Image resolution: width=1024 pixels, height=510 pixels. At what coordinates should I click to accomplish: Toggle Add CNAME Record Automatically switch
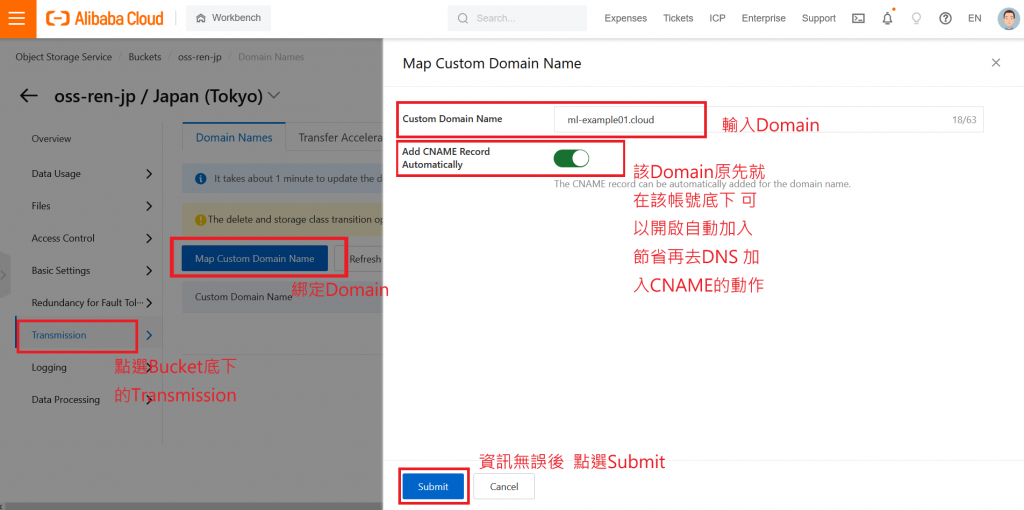[x=571, y=158]
